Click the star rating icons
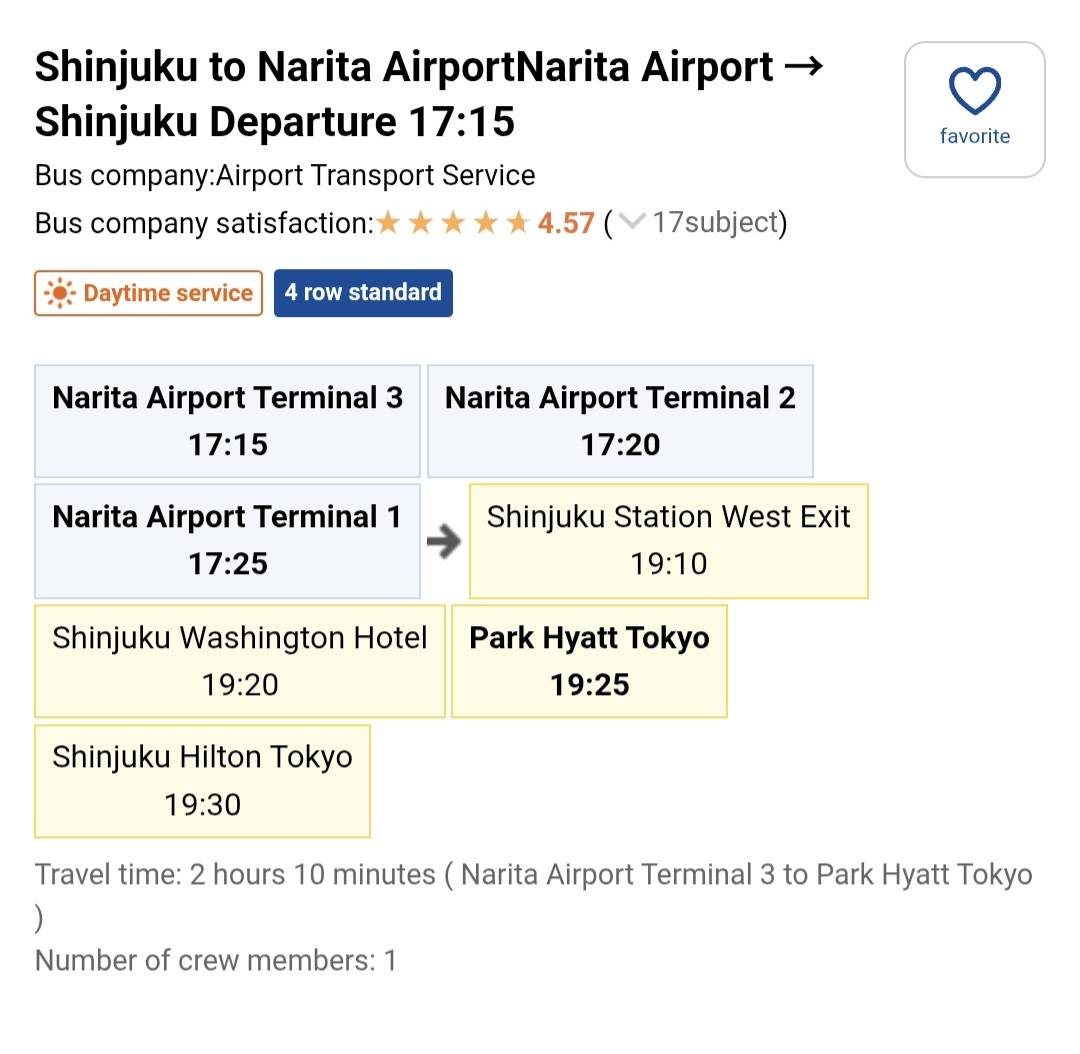This screenshot has height=1054, width=1080. tap(452, 223)
